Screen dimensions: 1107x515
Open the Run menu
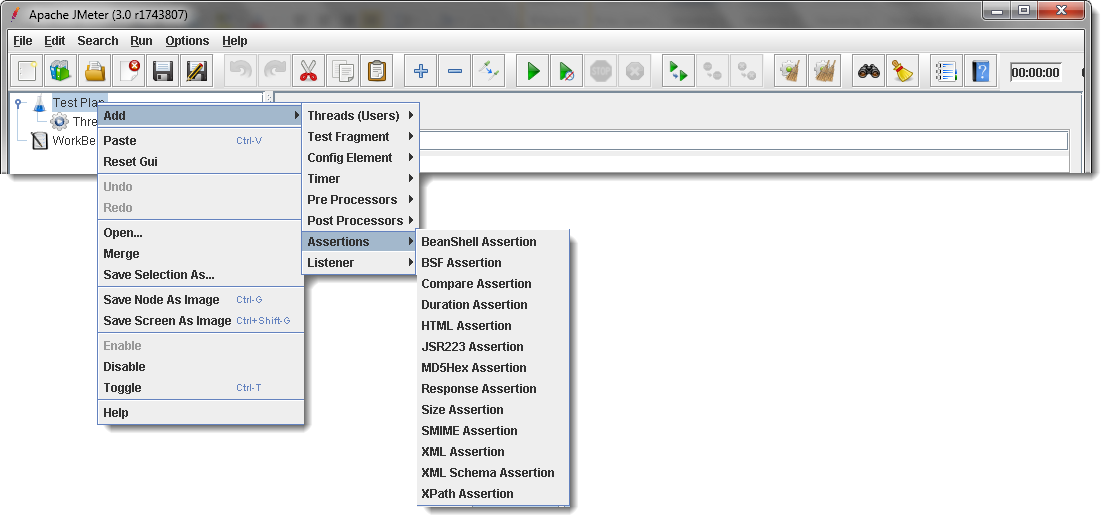click(142, 41)
